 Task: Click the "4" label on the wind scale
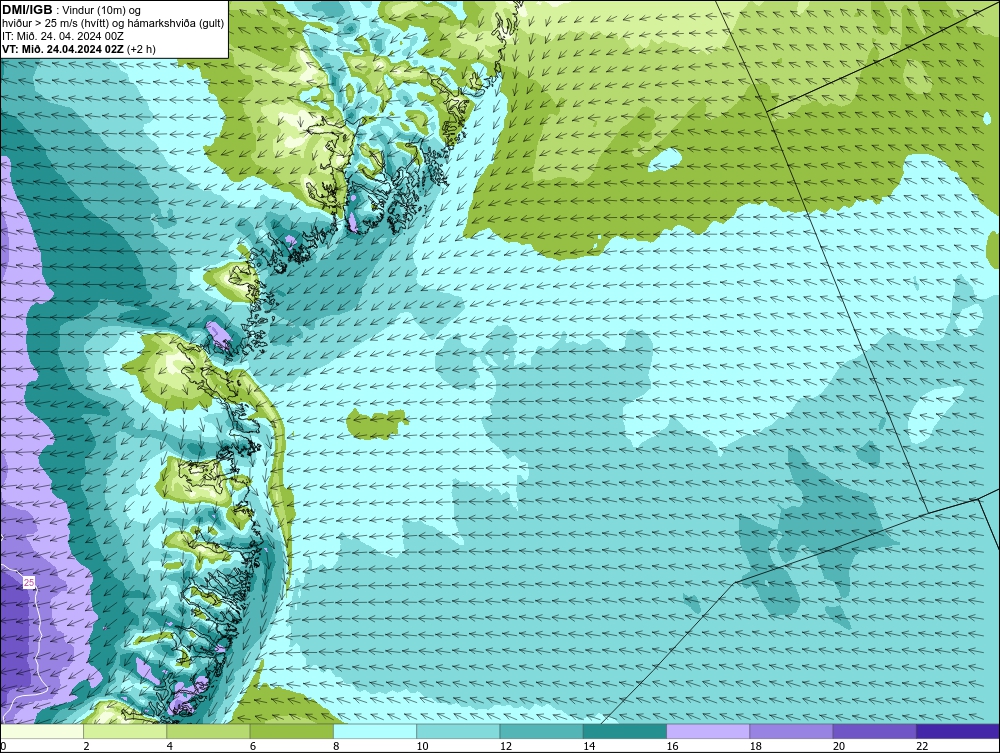170,746
